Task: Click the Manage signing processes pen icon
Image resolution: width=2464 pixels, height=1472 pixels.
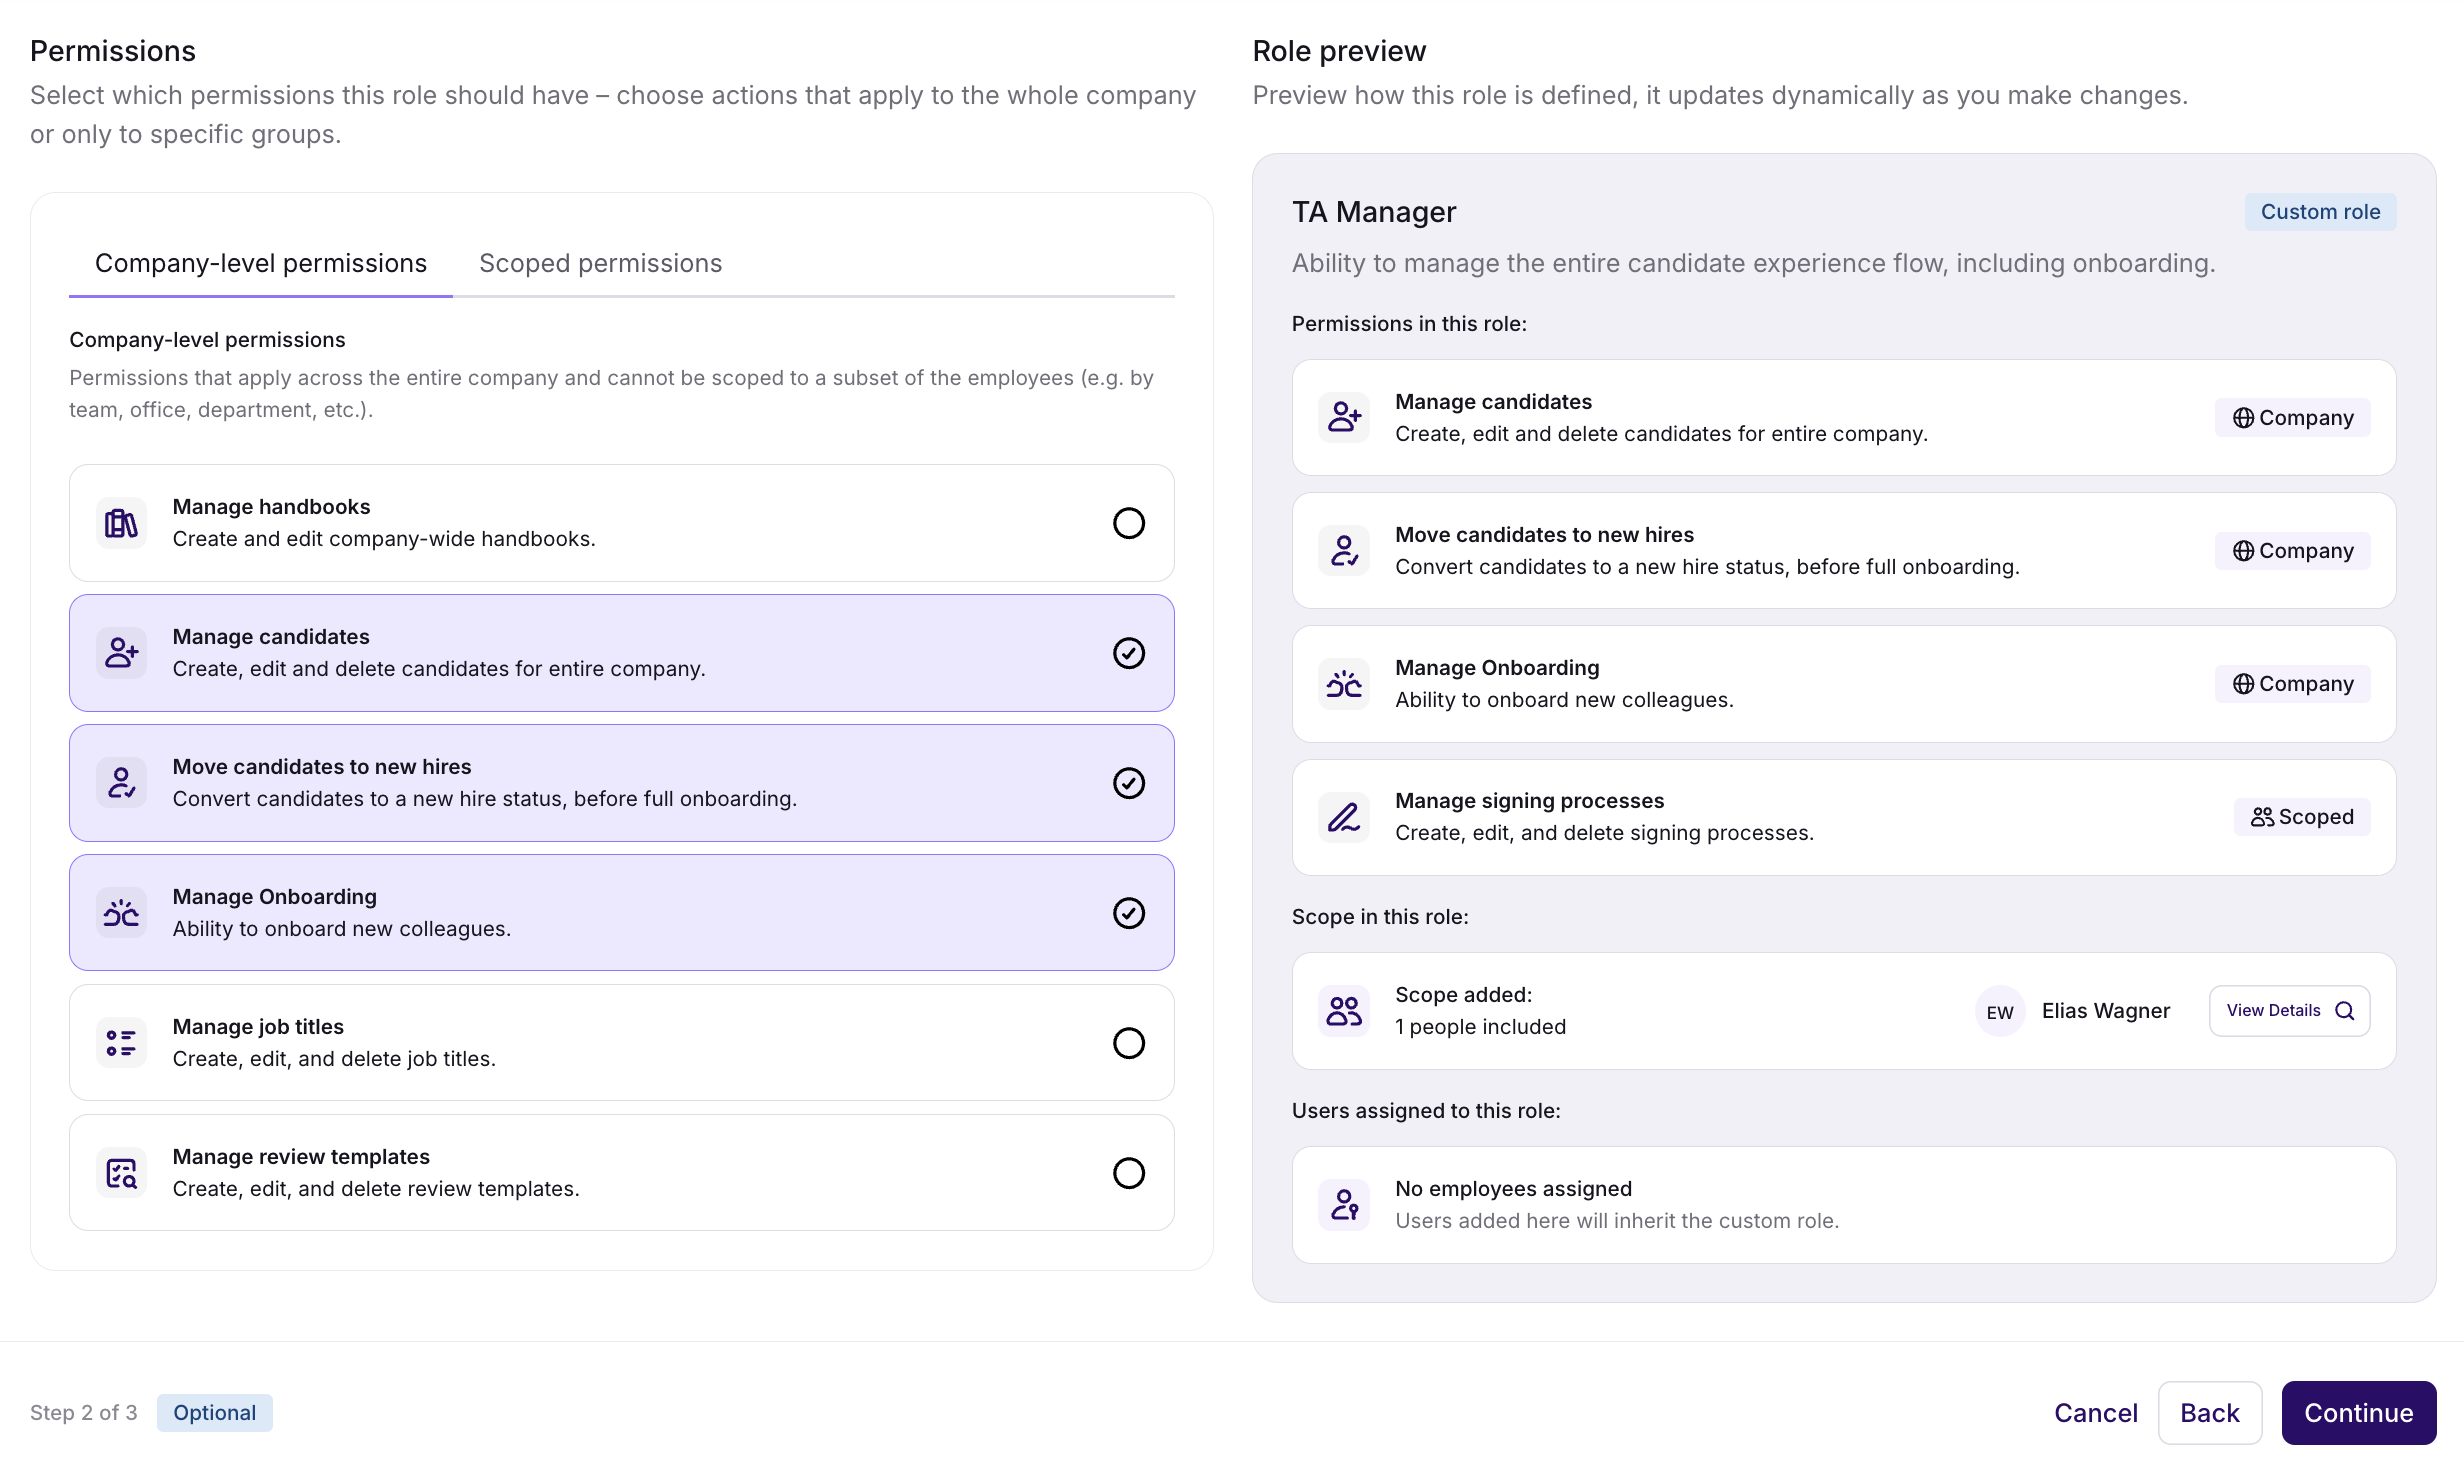Action: click(1343, 817)
